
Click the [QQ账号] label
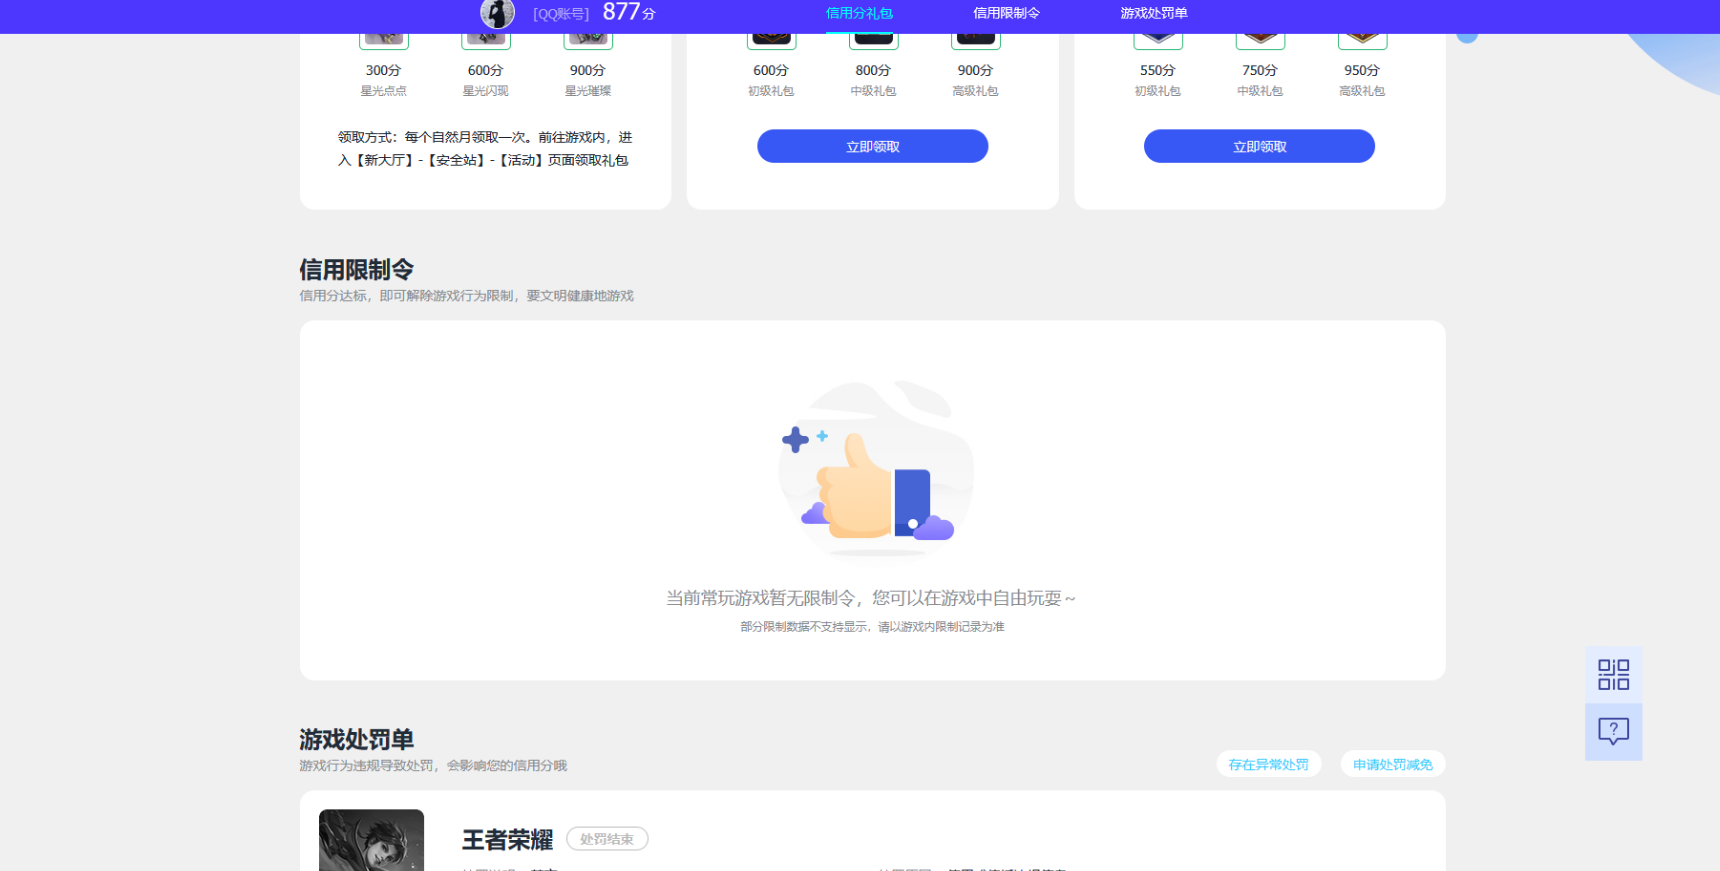click(x=561, y=14)
